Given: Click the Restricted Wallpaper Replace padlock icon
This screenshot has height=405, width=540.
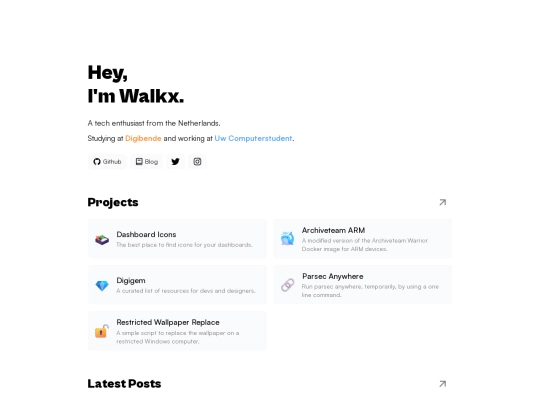Looking at the screenshot, I should (102, 331).
